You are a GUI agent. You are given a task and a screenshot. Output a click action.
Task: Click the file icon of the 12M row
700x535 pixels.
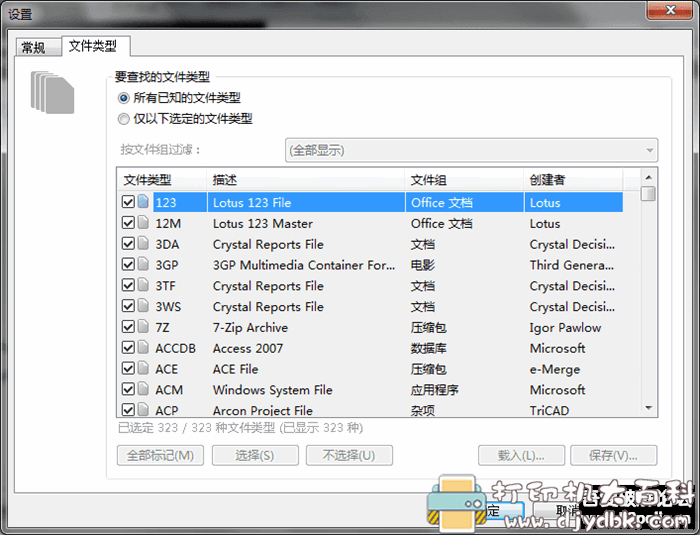143,222
